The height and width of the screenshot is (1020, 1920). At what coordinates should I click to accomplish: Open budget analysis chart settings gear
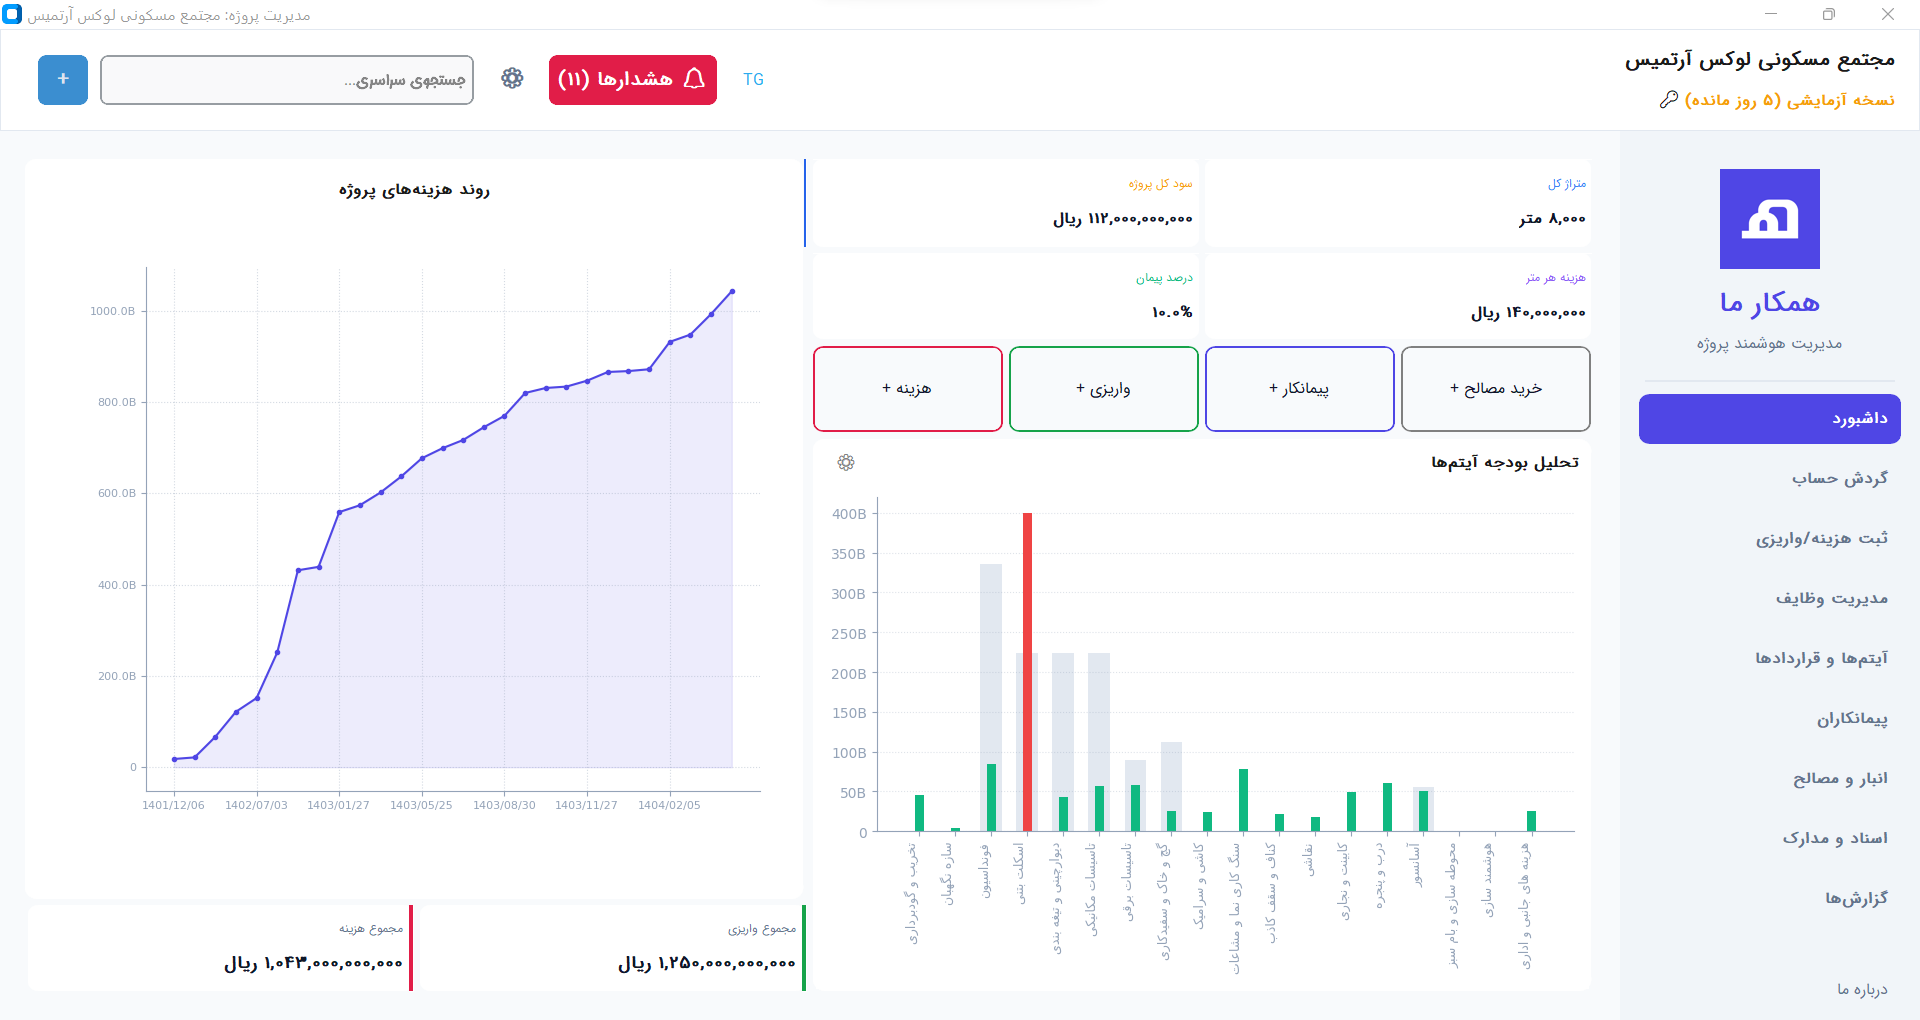point(846,462)
